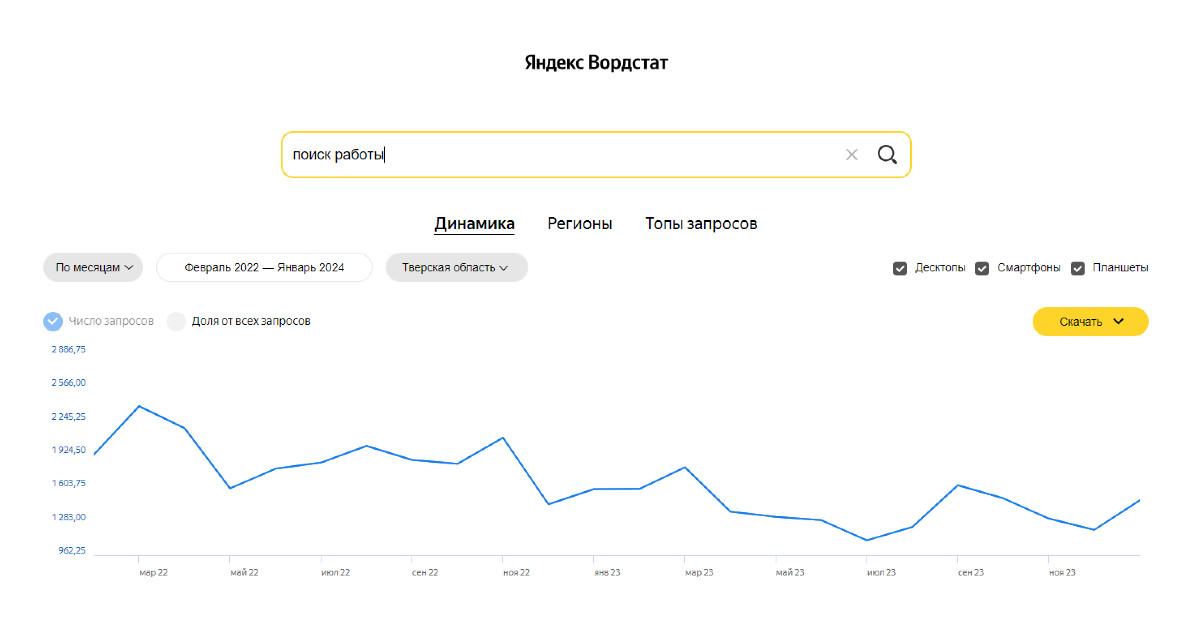Click the 2 886,75 value on the y-axis
Image resolution: width=1200 pixels, height=630 pixels.
coord(69,349)
